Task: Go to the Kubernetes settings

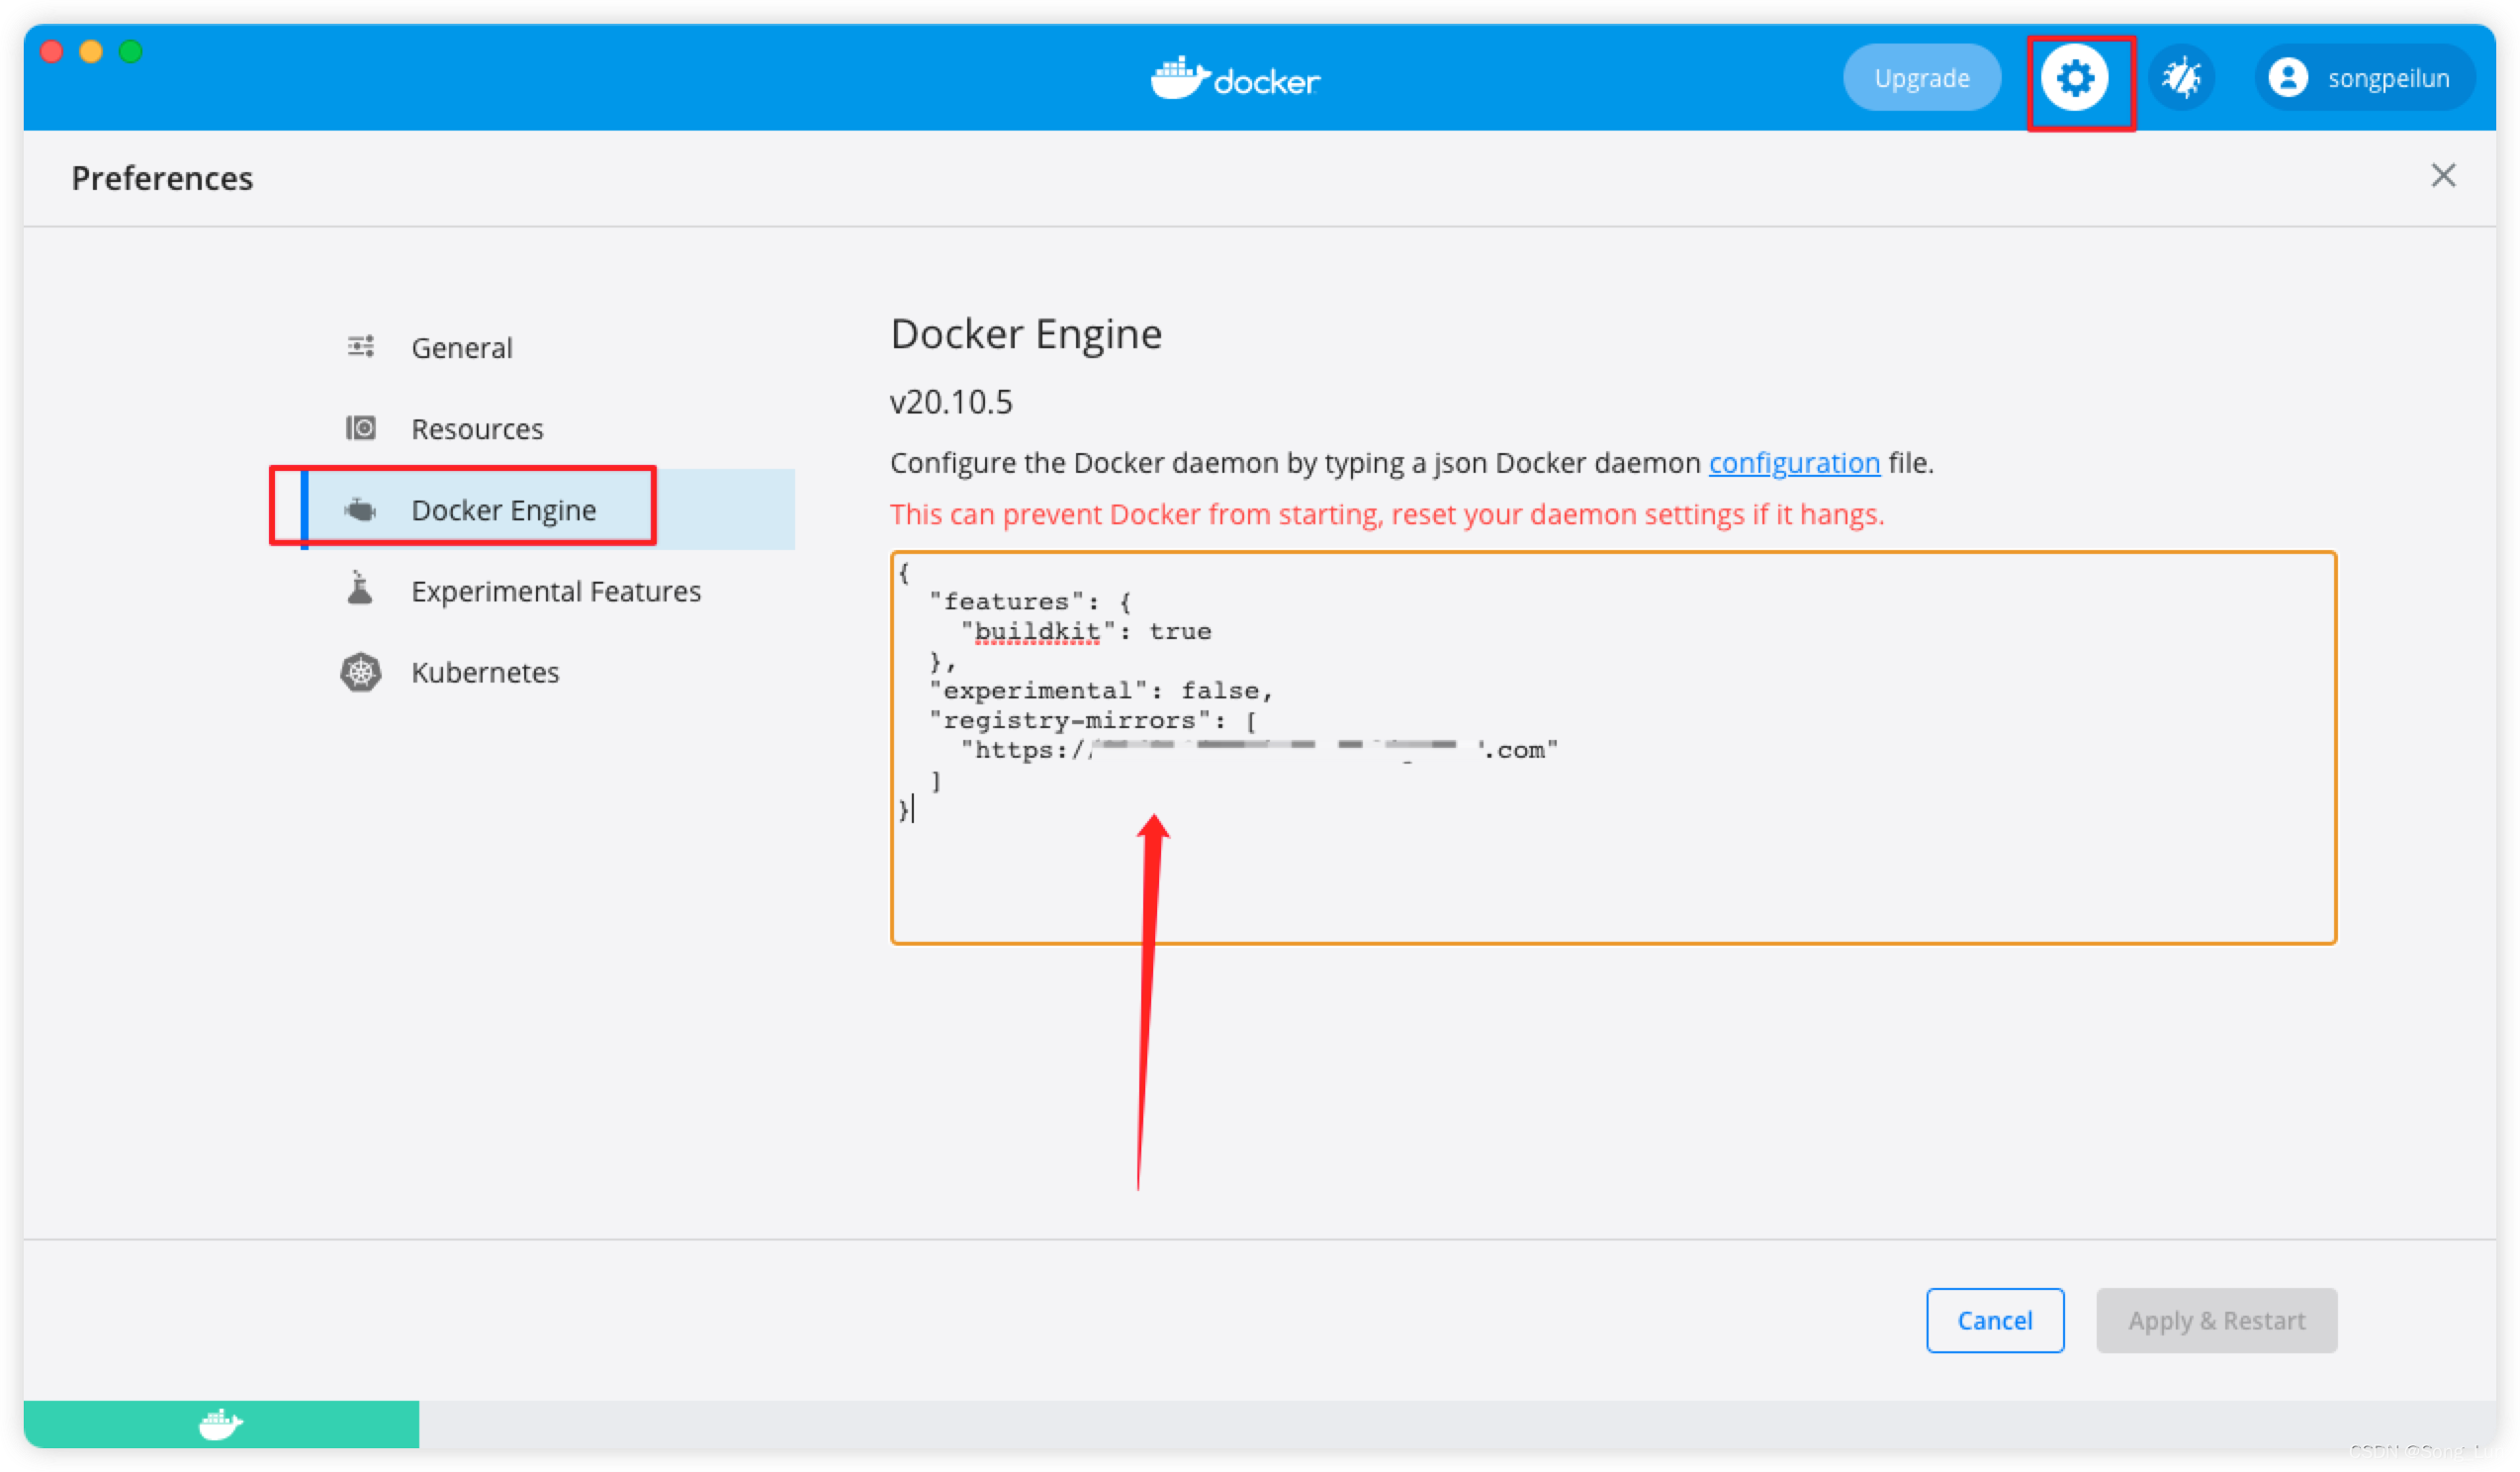Action: [485, 672]
